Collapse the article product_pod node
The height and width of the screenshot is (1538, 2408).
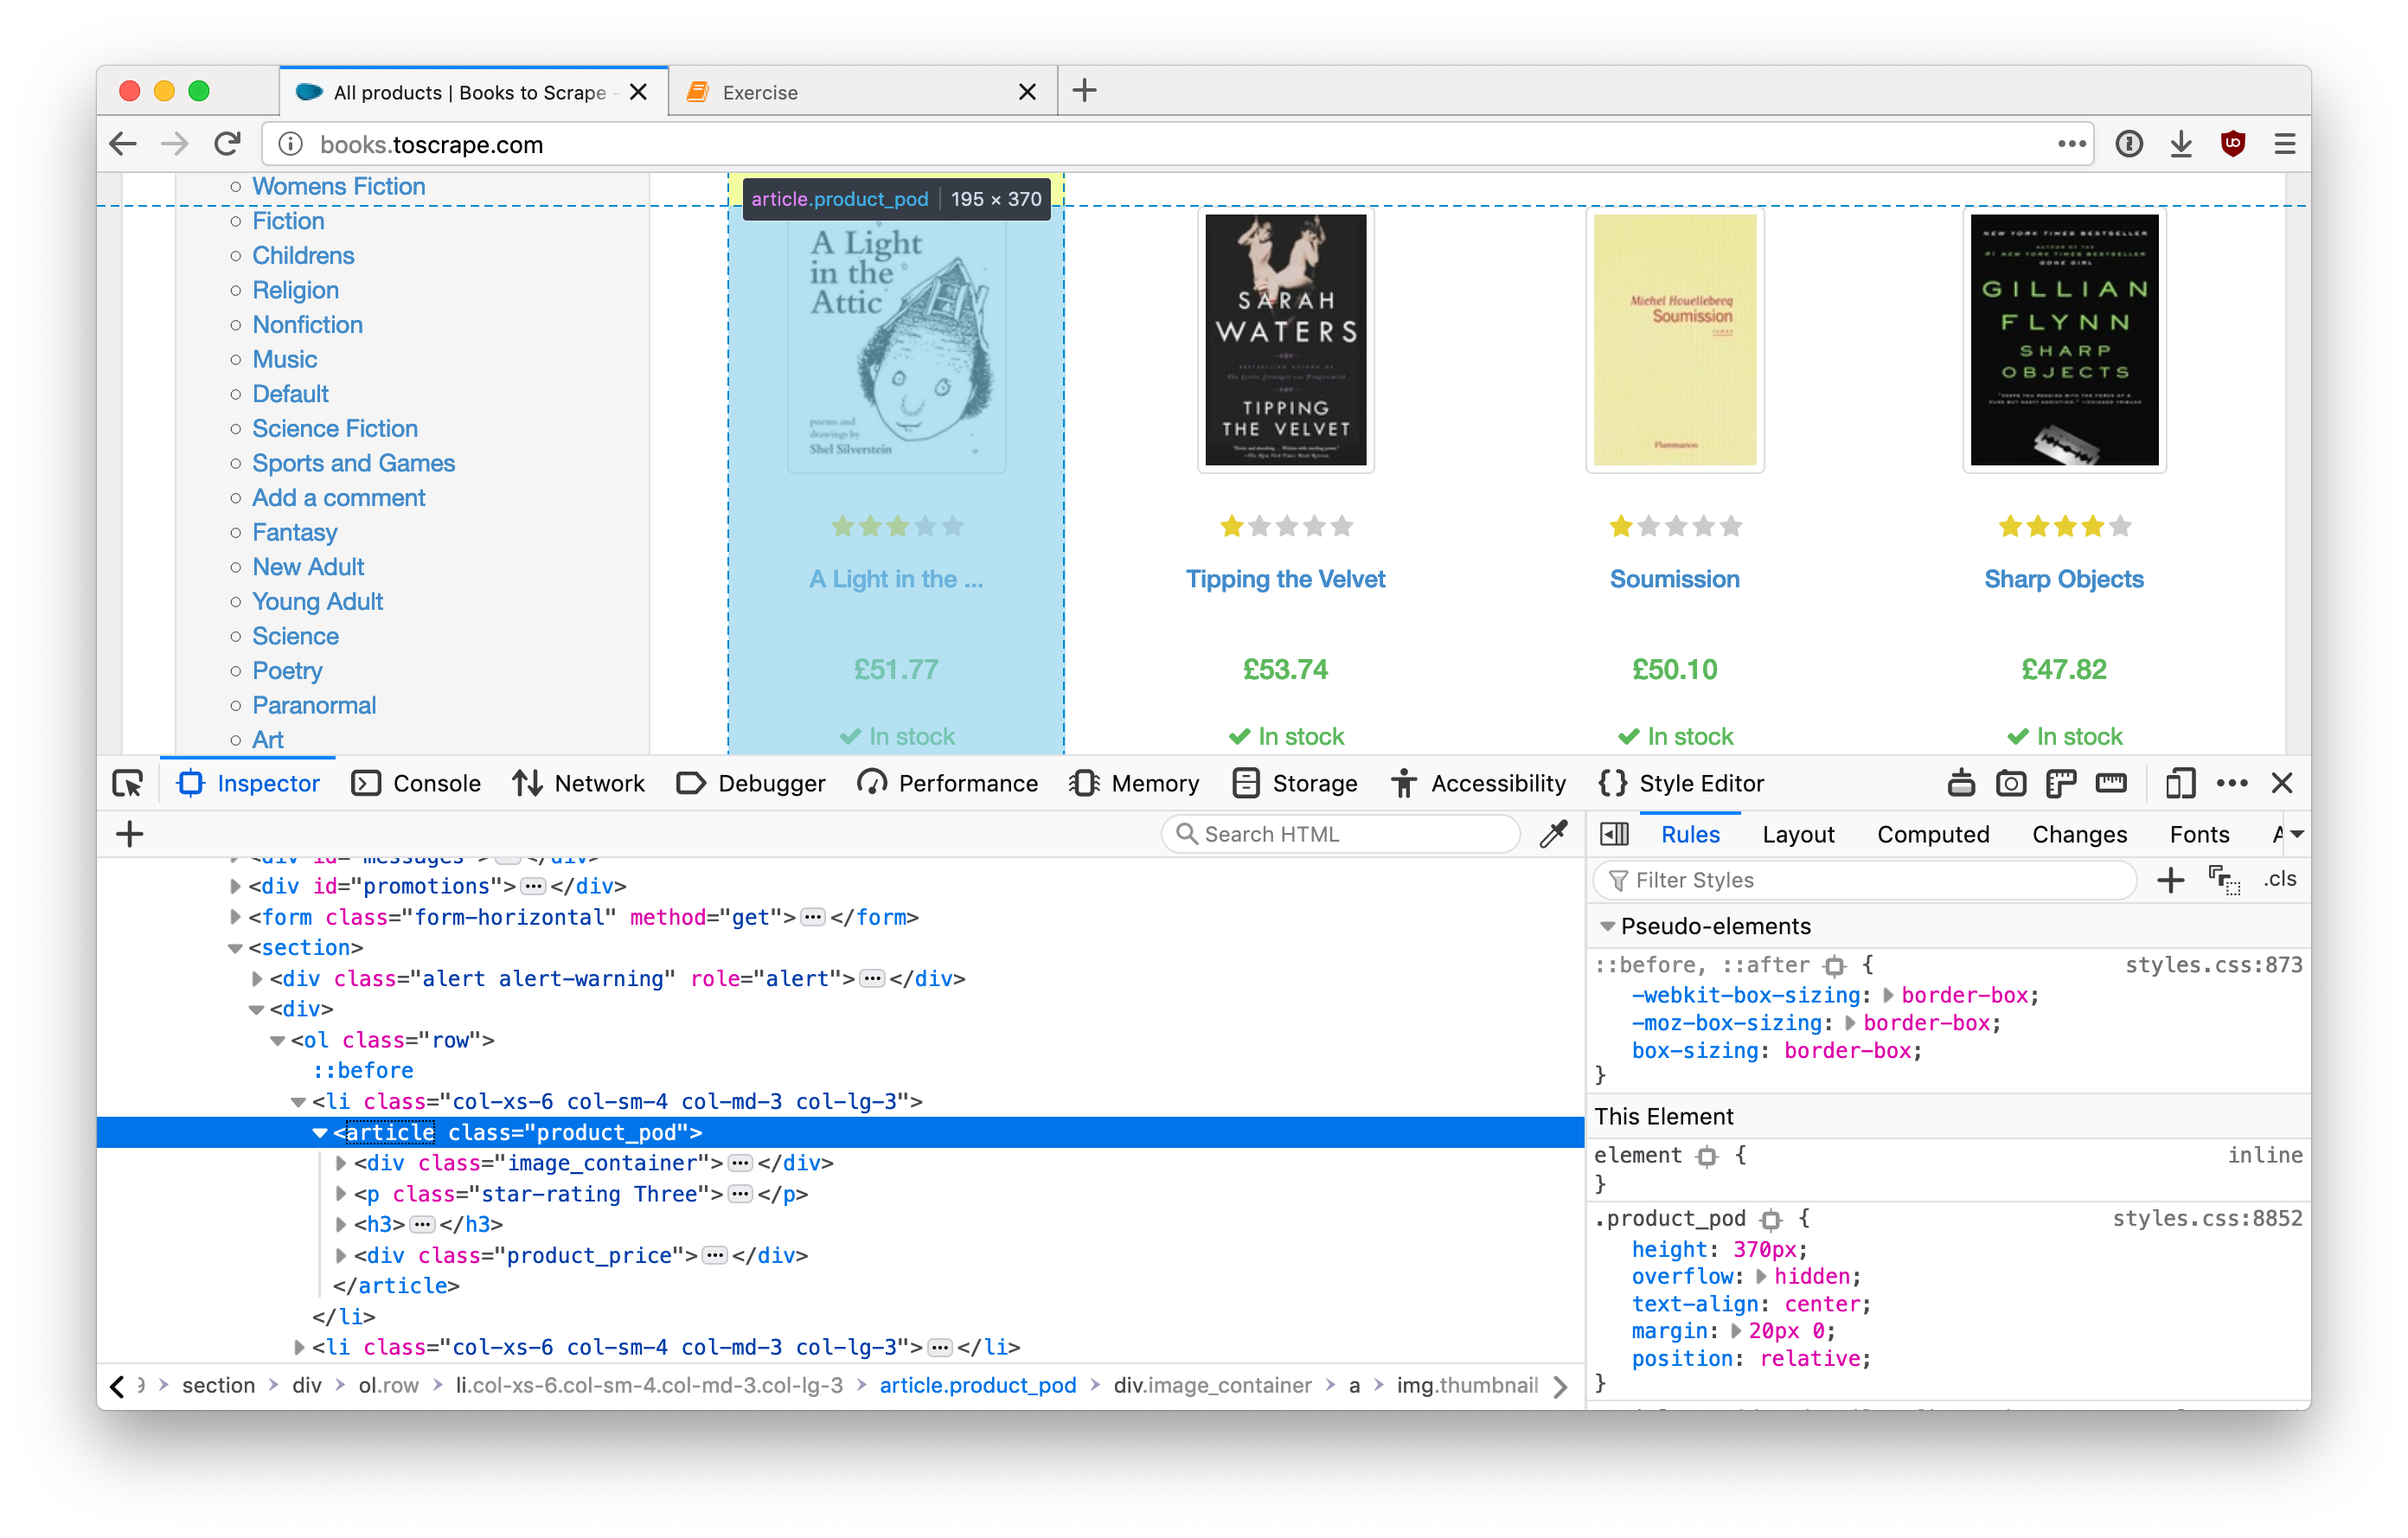click(320, 1132)
